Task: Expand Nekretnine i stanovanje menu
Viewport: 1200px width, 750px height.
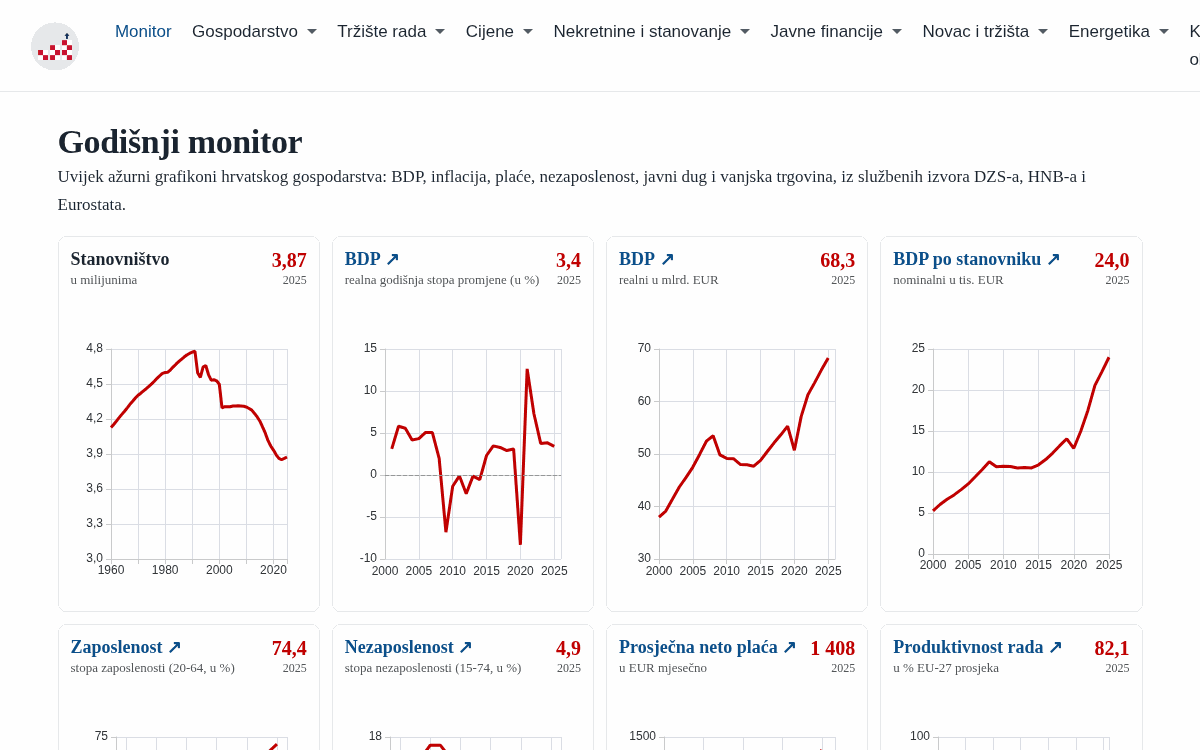Action: [x=652, y=32]
